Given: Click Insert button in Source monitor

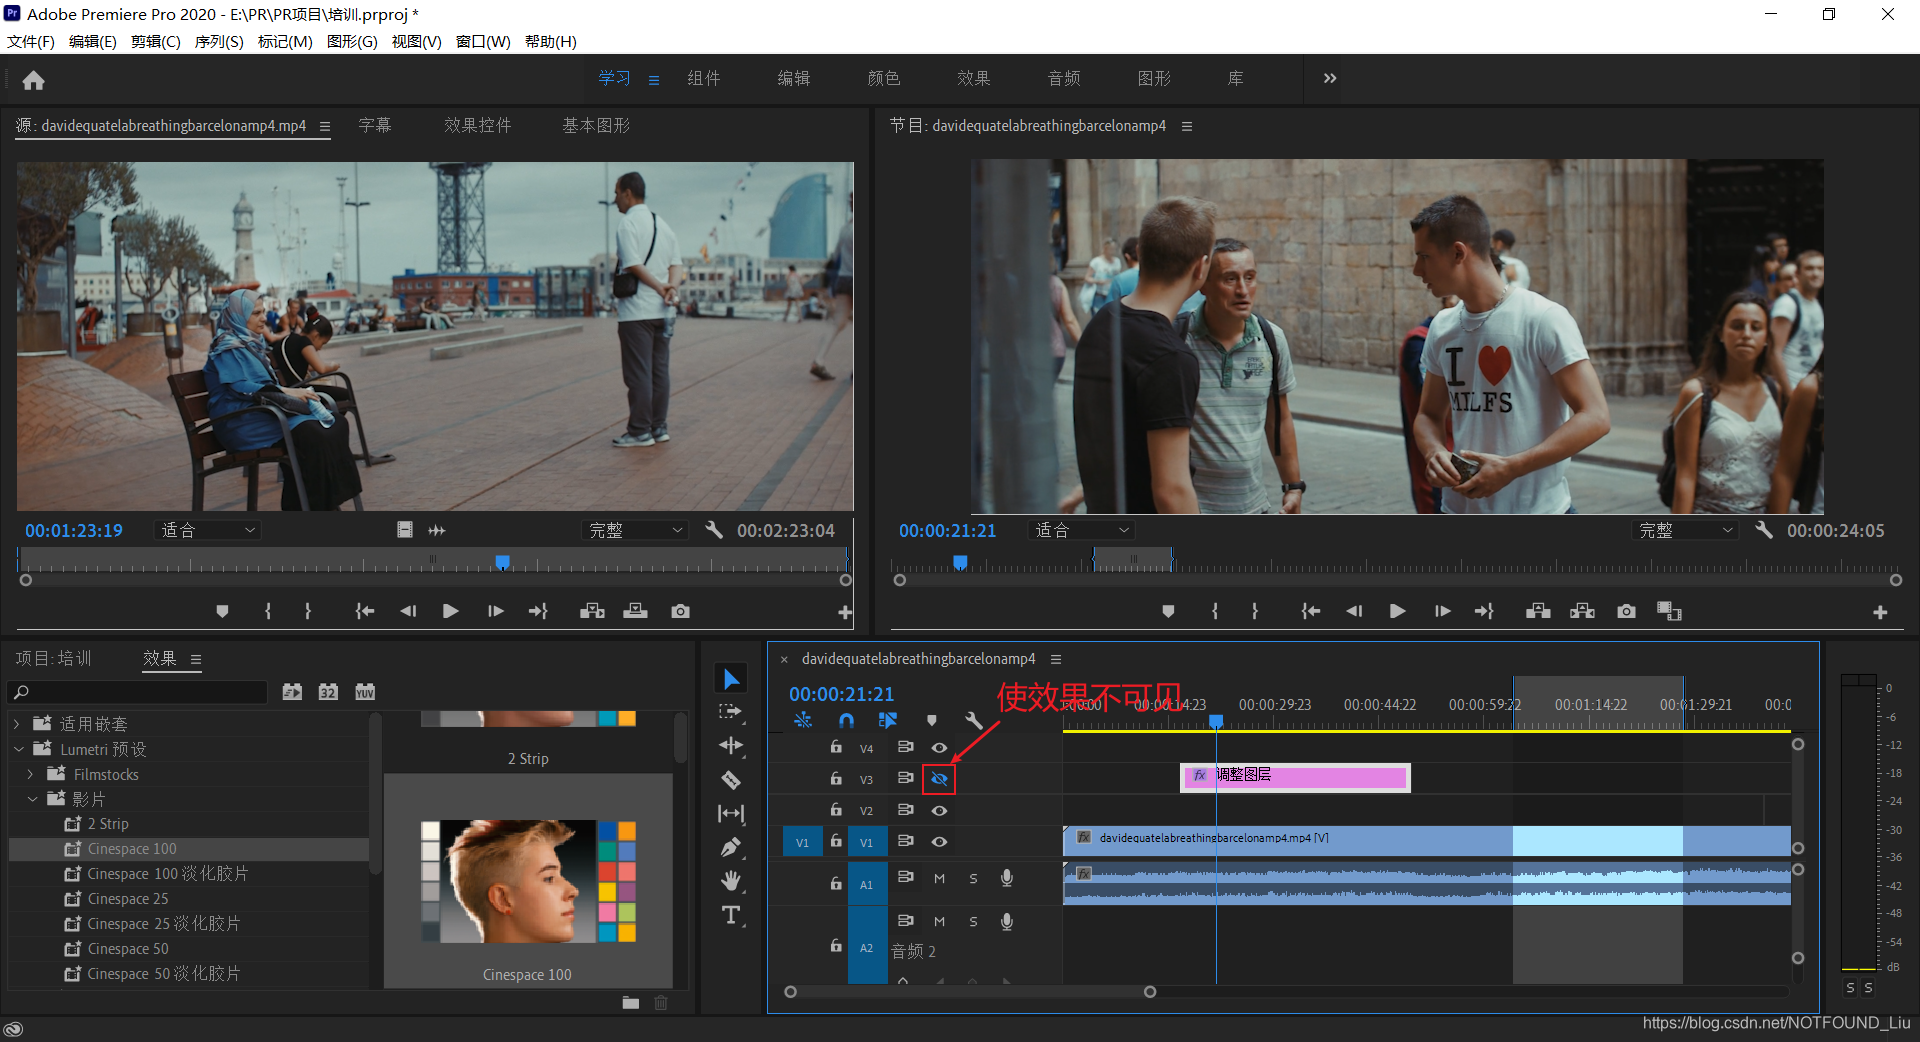Looking at the screenshot, I should point(592,611).
